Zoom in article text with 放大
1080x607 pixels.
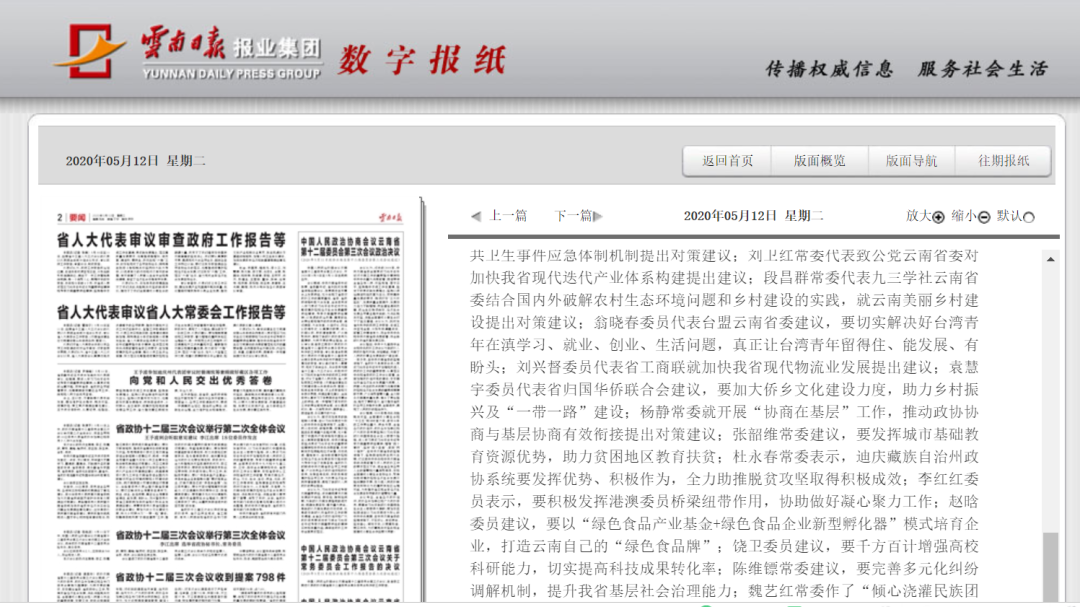pyautogui.click(x=924, y=216)
